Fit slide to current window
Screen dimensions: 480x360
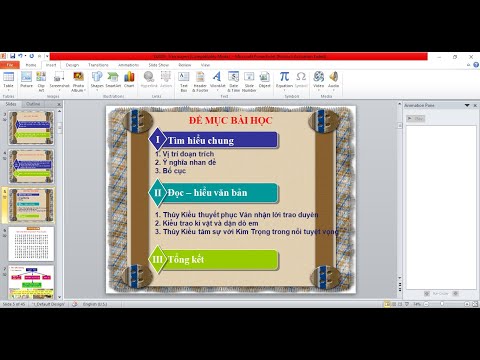[x=476, y=304]
